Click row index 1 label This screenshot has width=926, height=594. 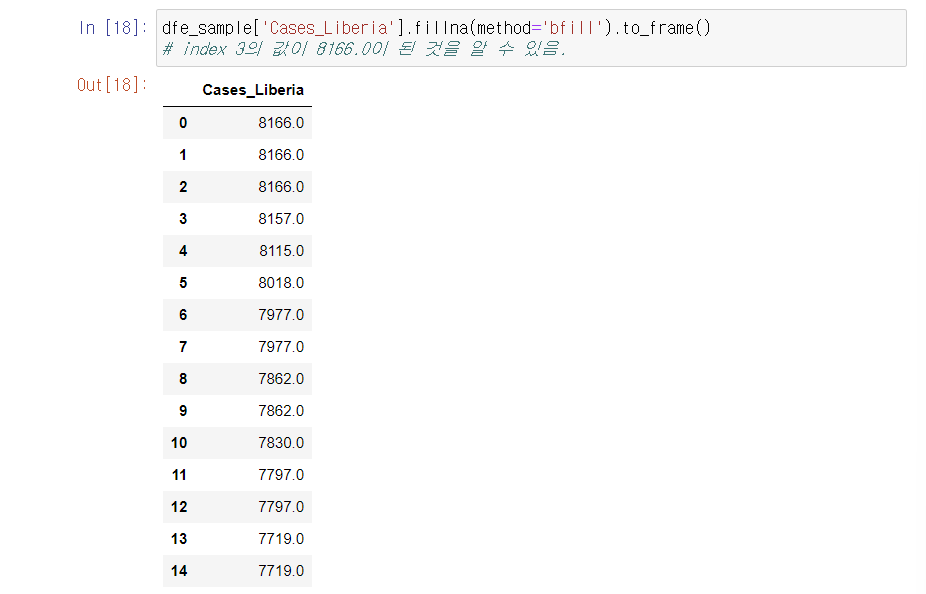183,155
